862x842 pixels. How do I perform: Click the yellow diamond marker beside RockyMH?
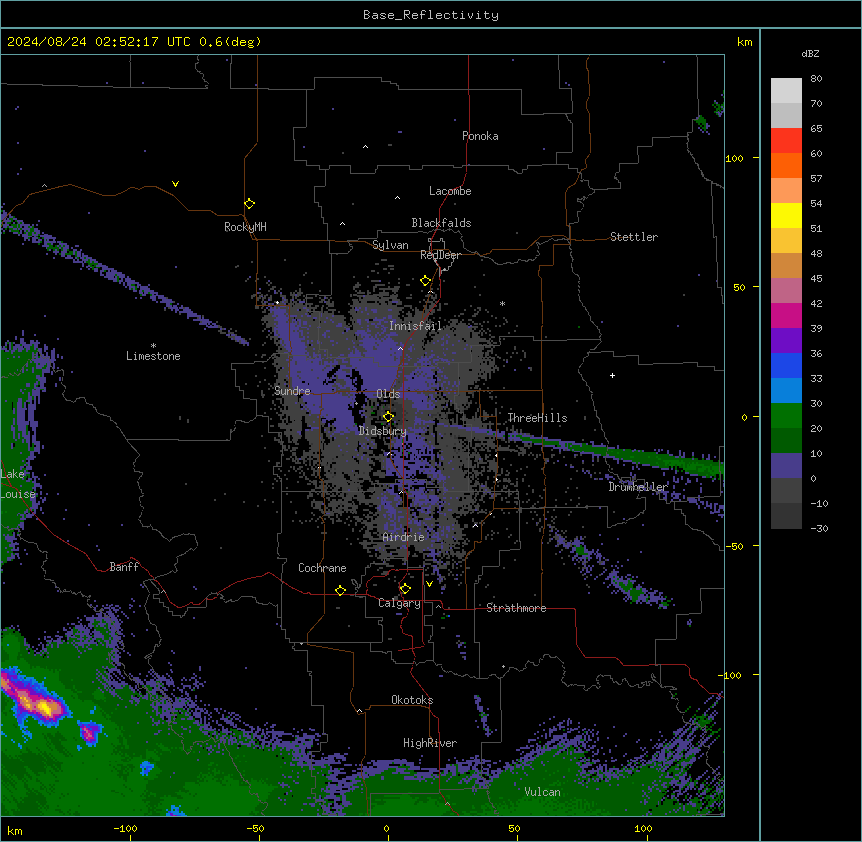click(x=249, y=204)
